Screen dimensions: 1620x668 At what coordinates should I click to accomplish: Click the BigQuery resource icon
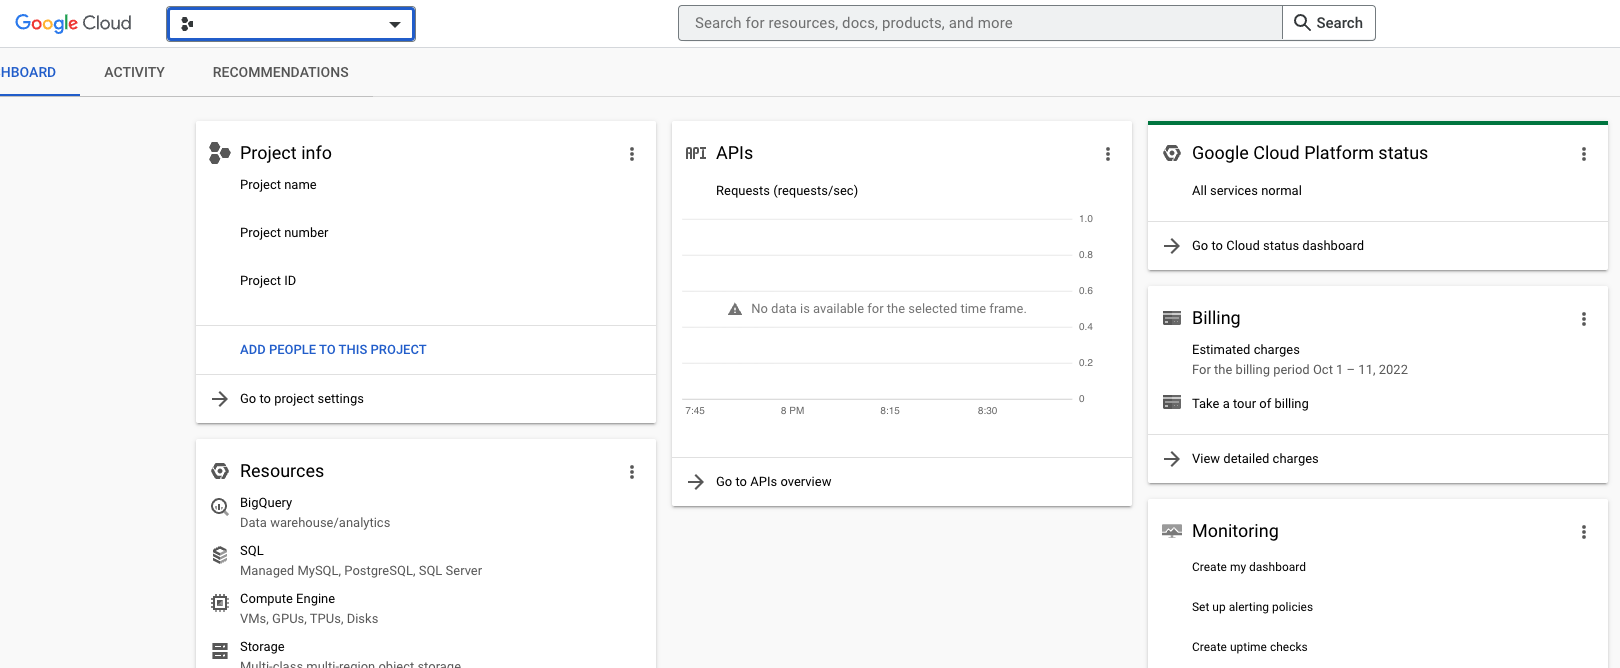[220, 507]
